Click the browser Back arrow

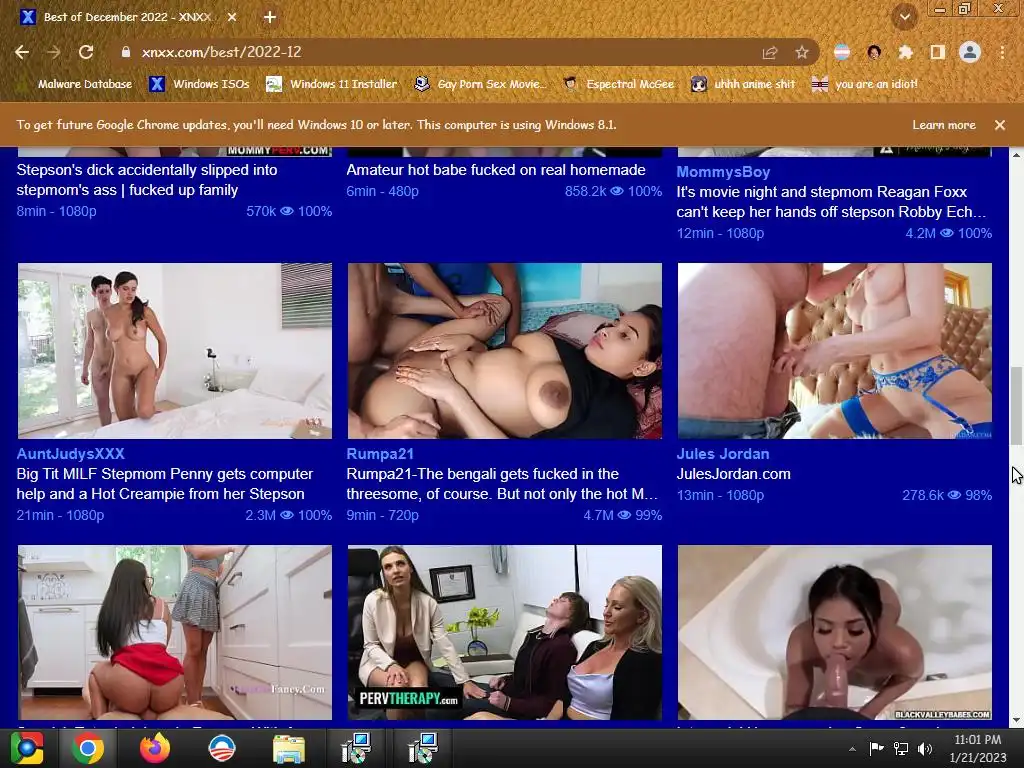click(x=22, y=52)
